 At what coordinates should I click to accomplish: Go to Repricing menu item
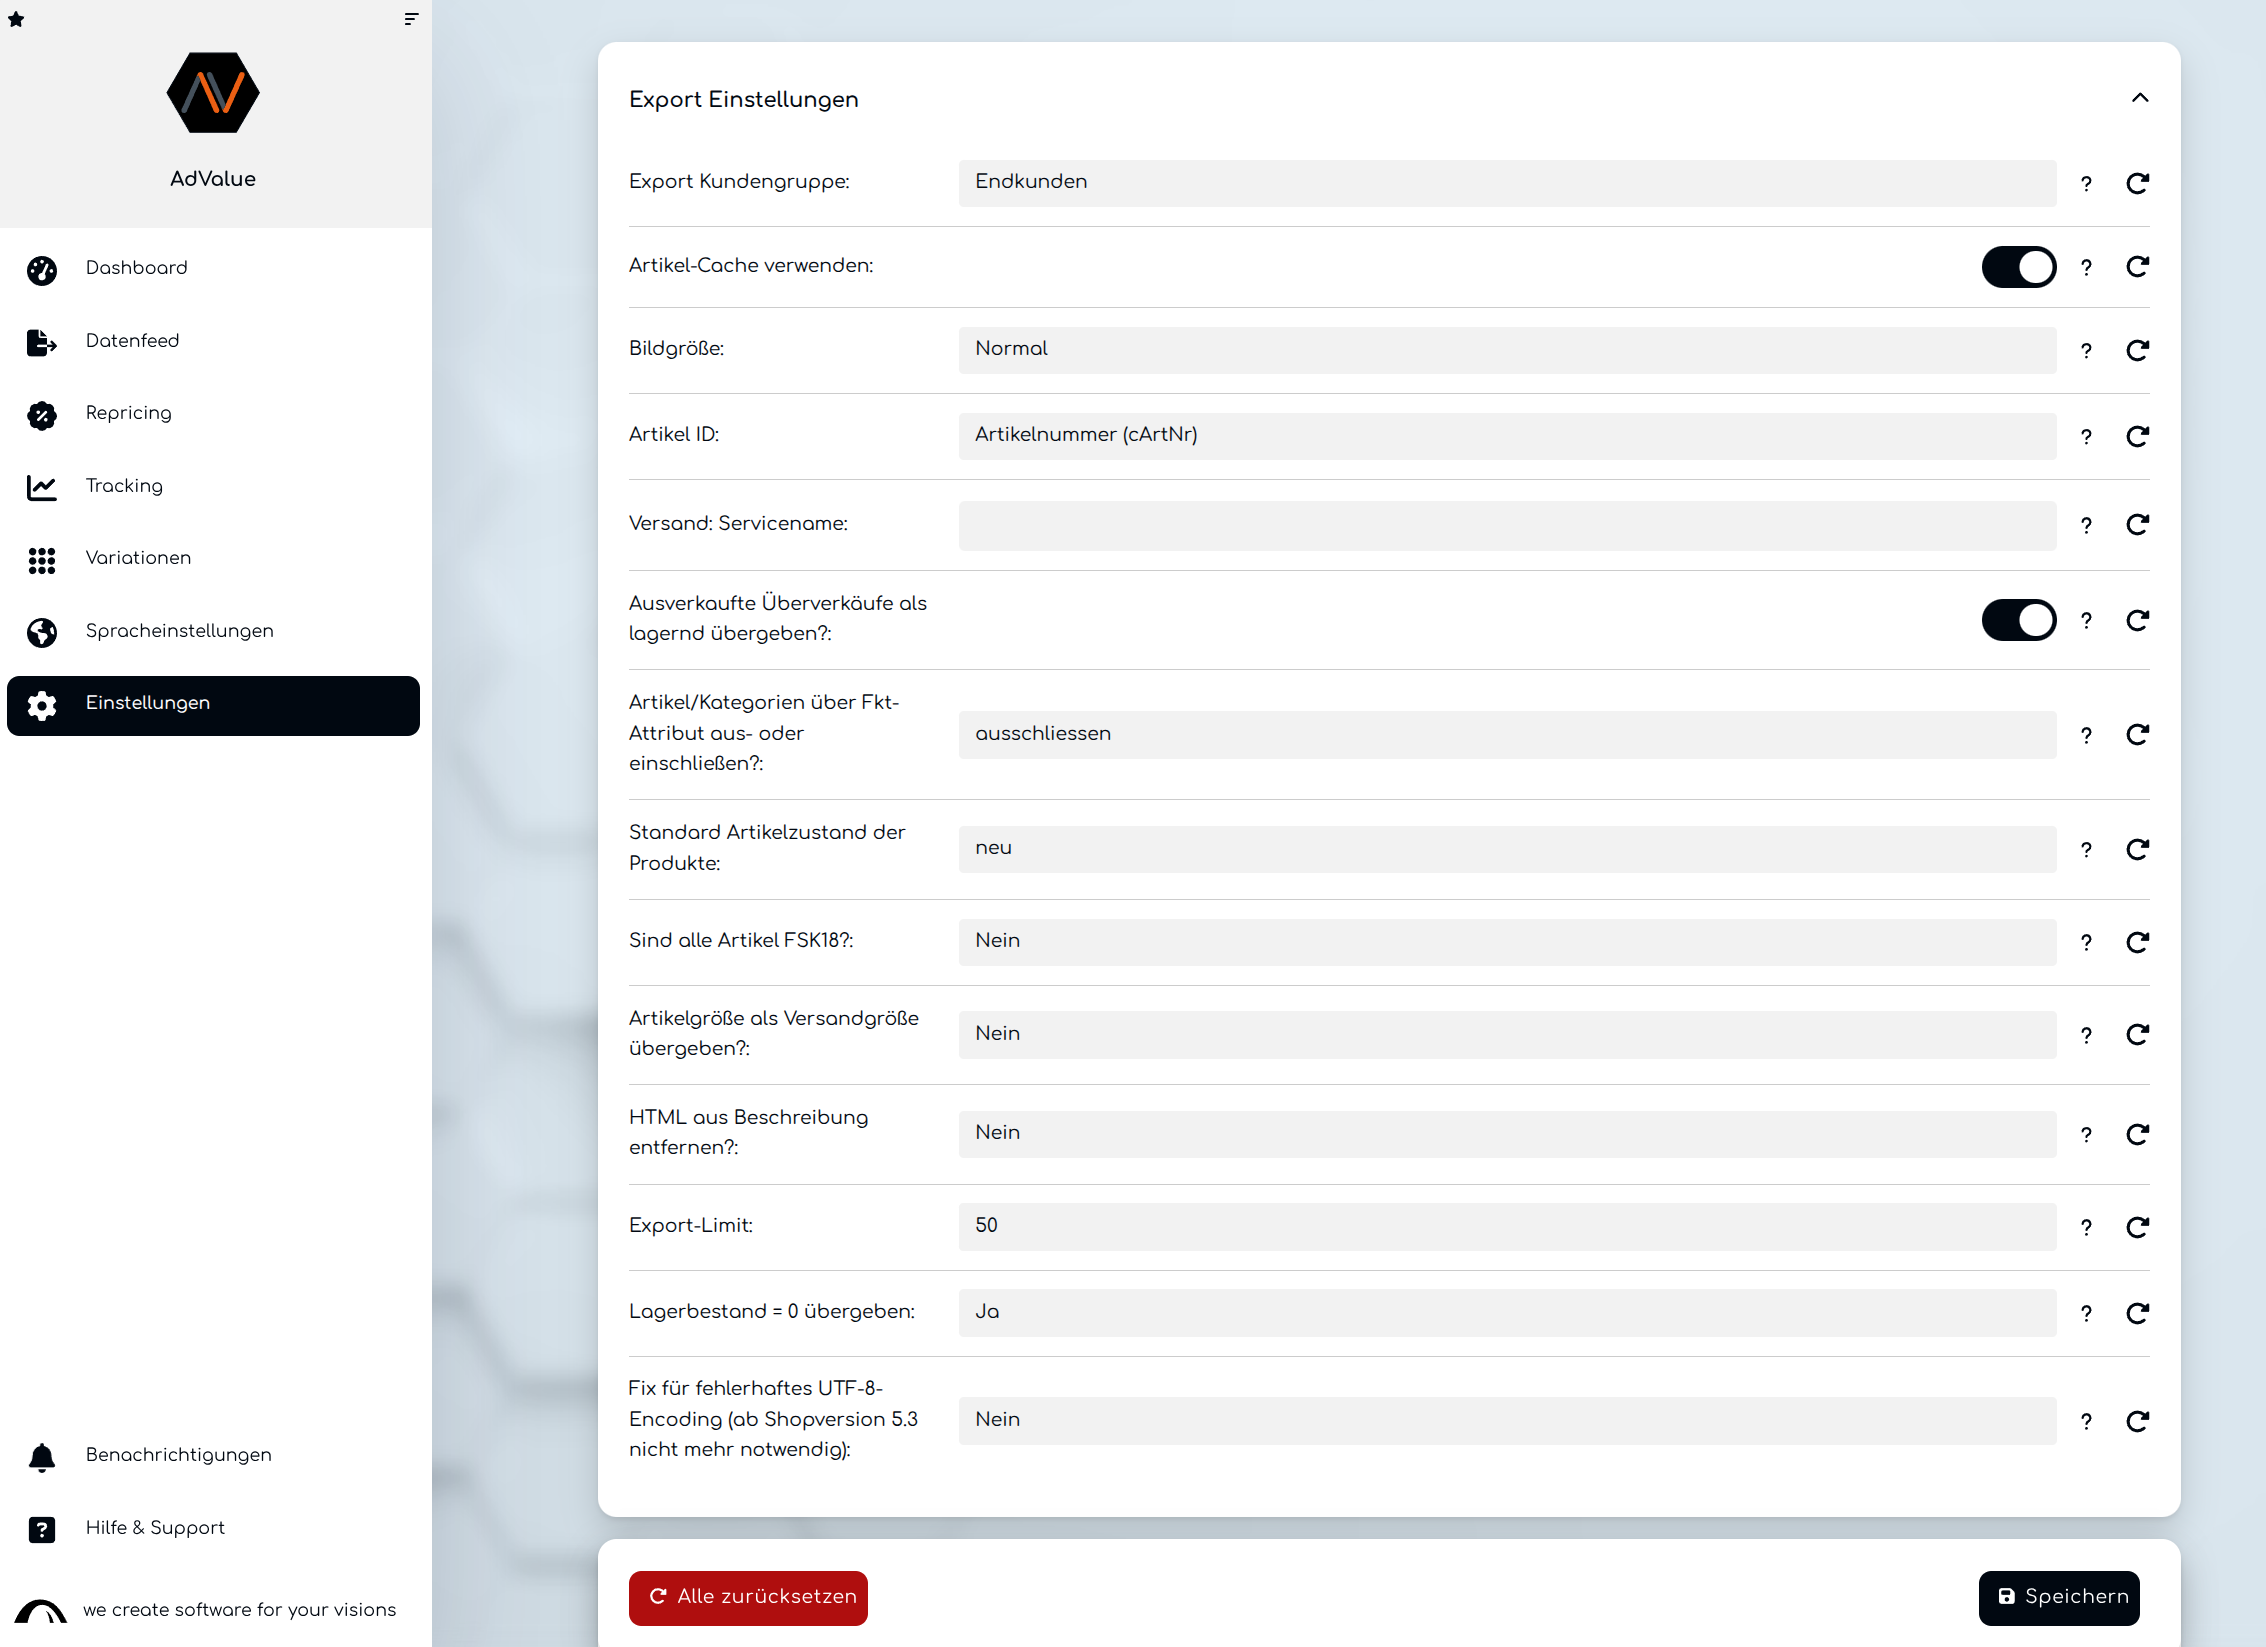pos(128,414)
